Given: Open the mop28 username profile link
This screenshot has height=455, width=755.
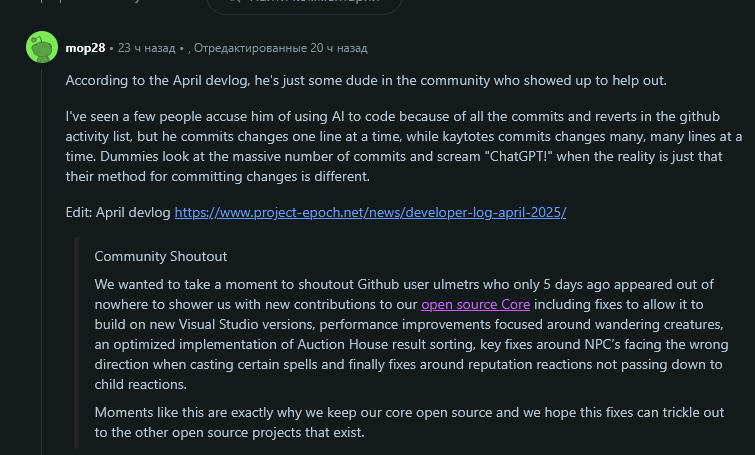Looking at the screenshot, I should tap(85, 48).
